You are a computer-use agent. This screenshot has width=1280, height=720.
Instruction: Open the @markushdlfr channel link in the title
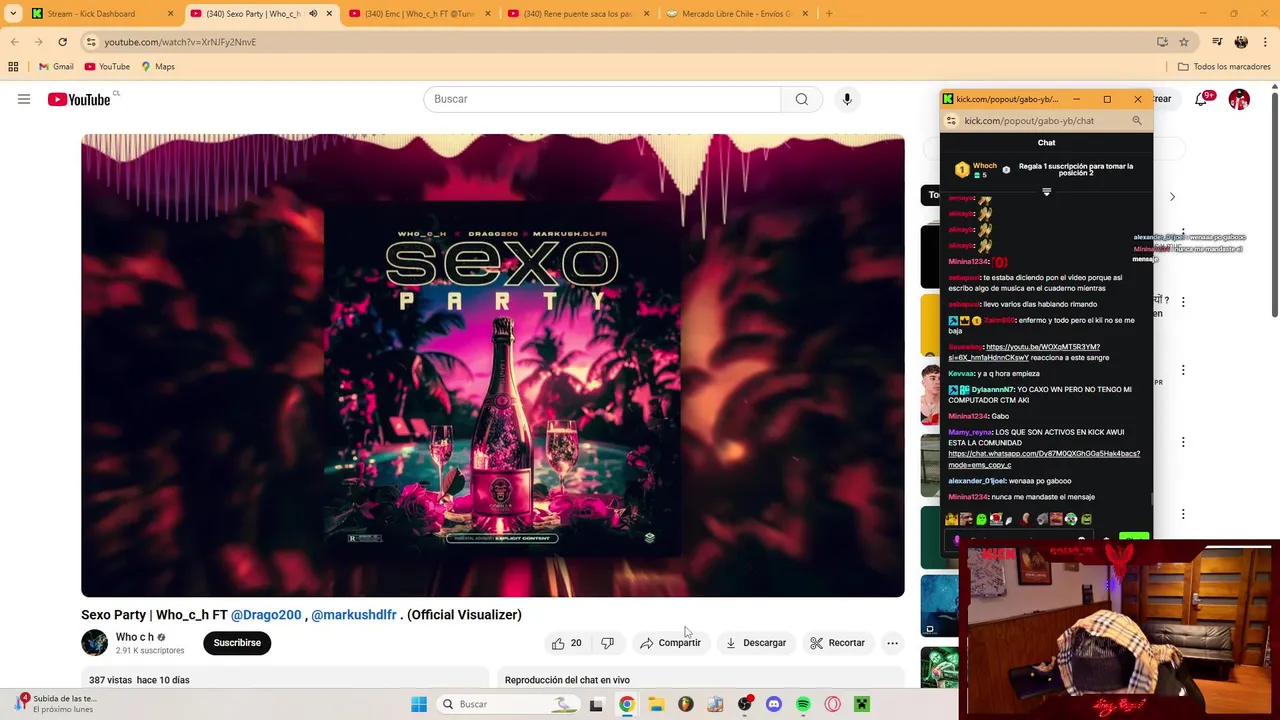point(354,615)
